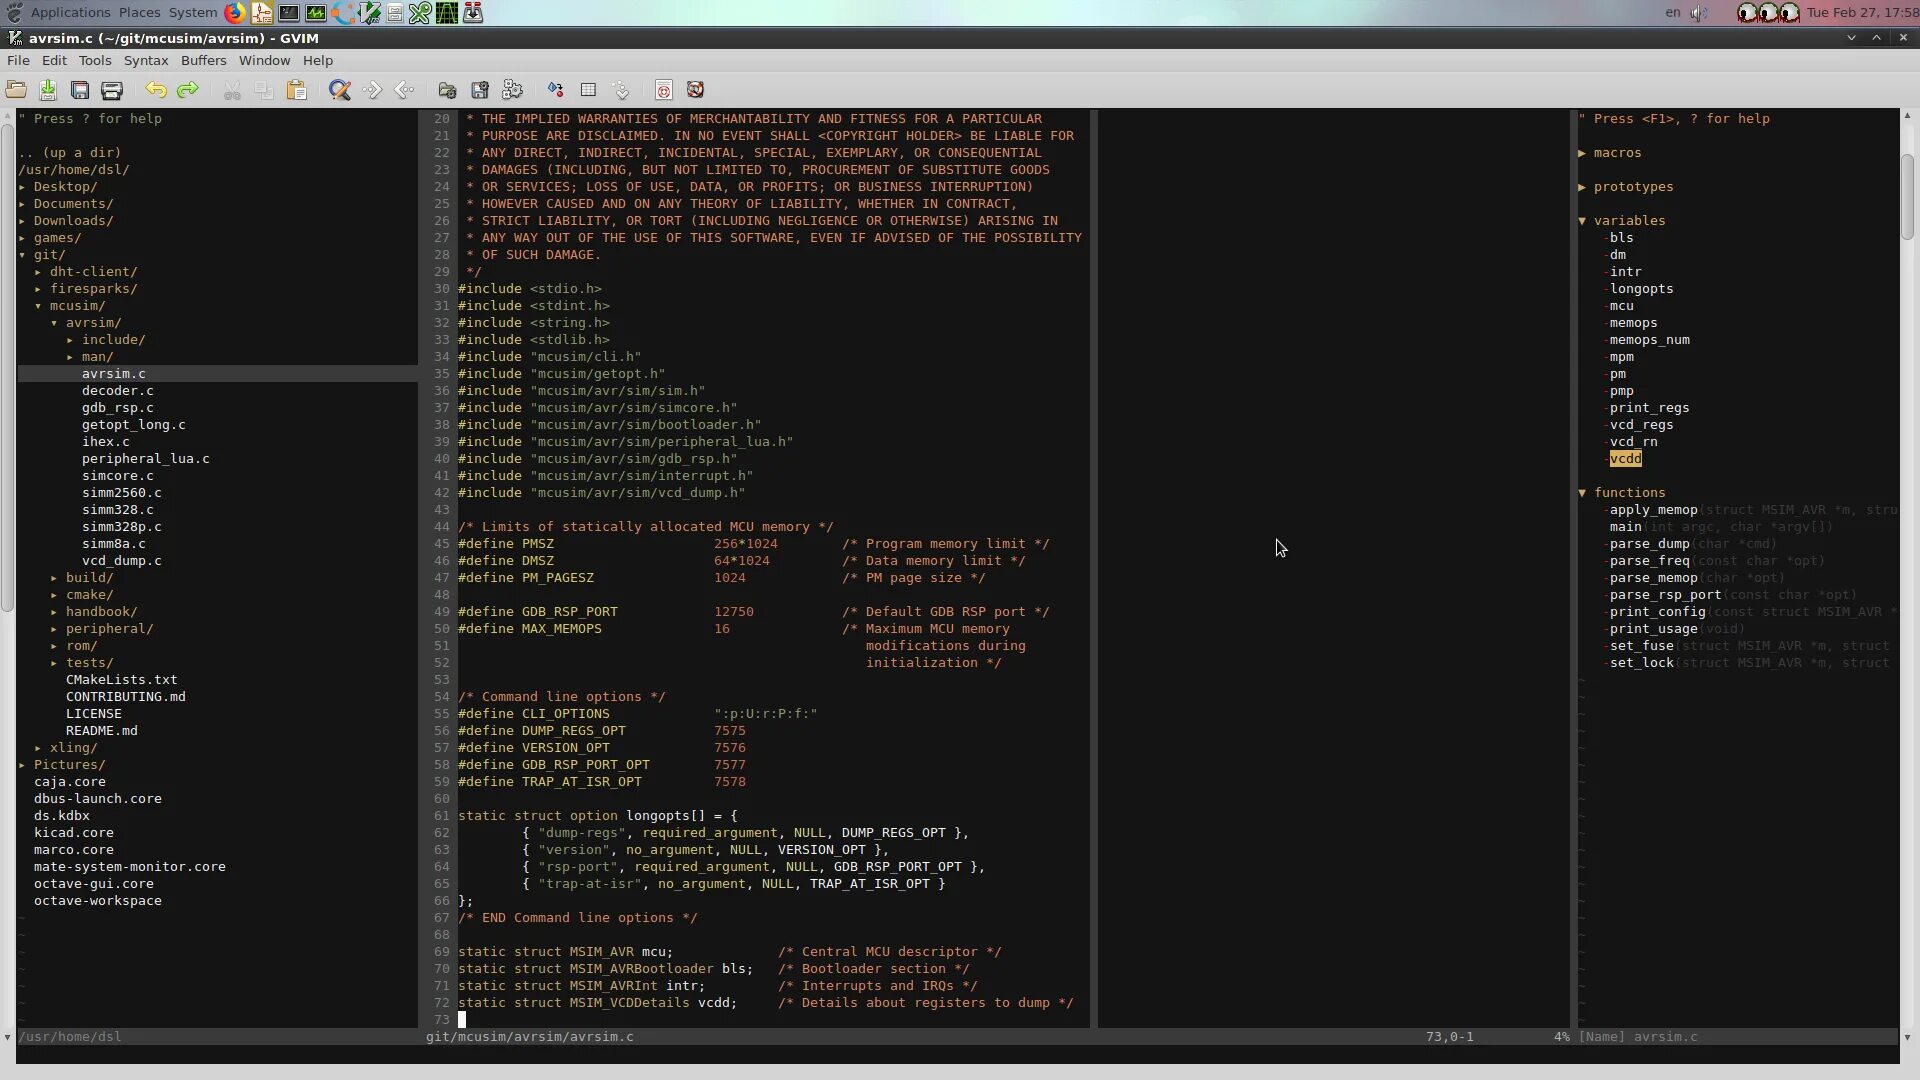Open the terminal icon in the panel
The height and width of the screenshot is (1080, 1920).
click(x=289, y=13)
